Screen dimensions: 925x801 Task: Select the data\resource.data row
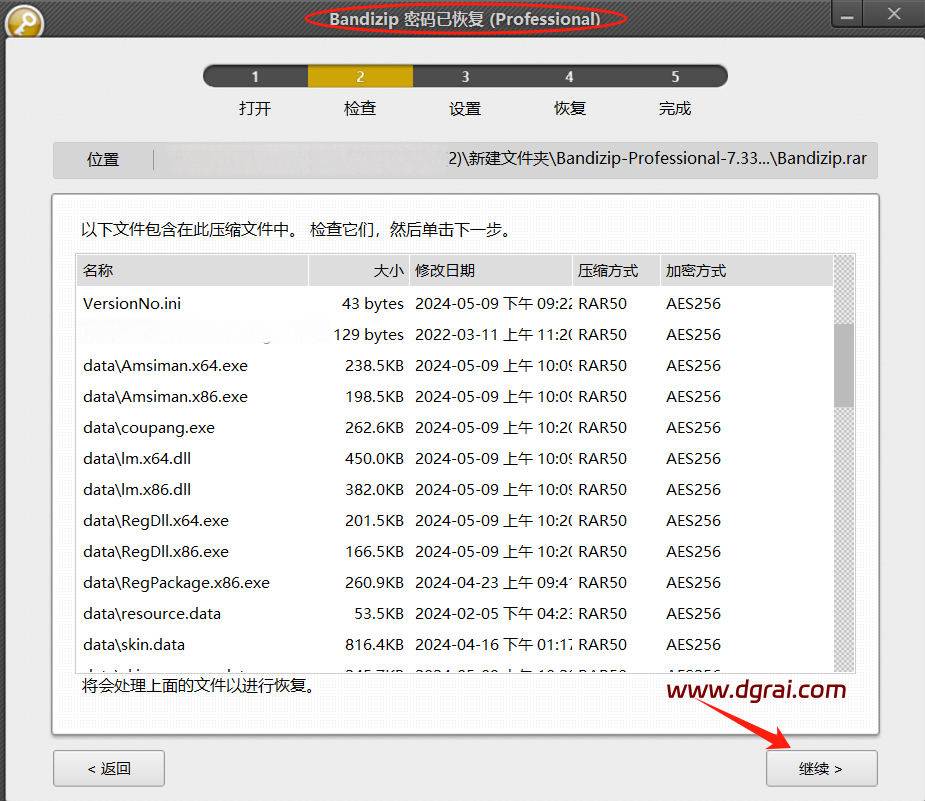coord(455,614)
